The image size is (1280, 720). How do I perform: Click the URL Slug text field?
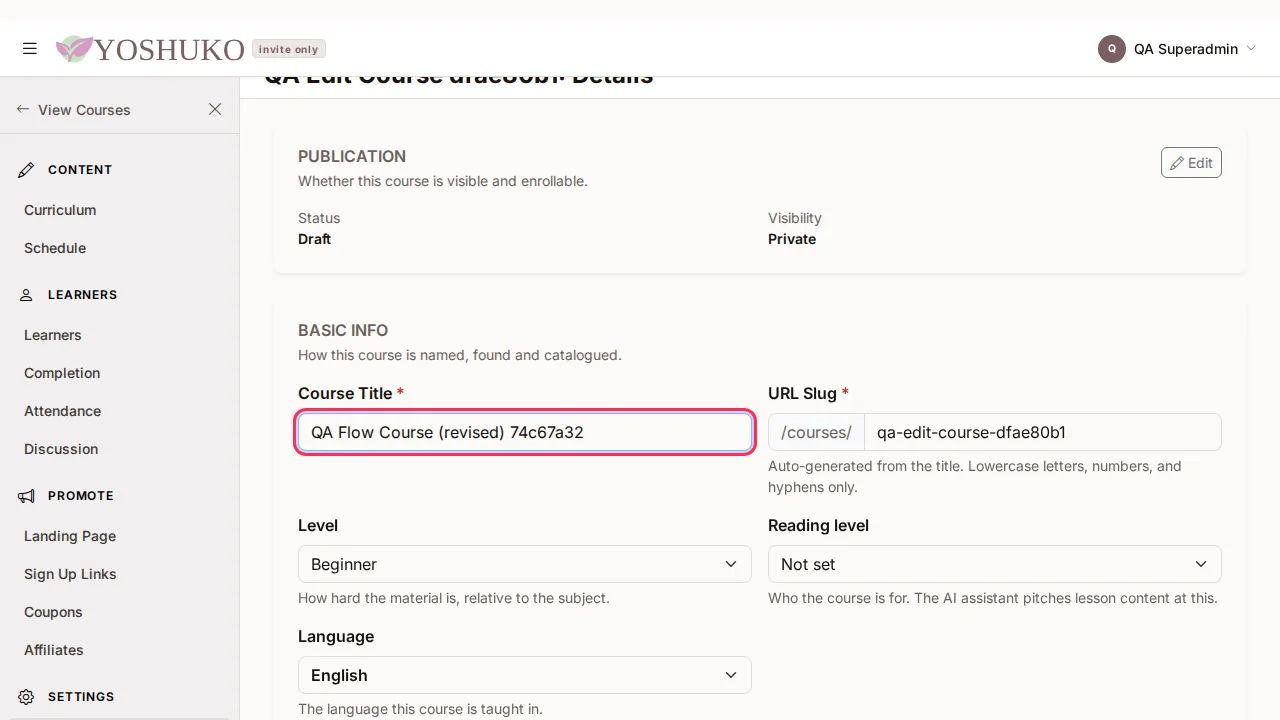coord(1043,432)
